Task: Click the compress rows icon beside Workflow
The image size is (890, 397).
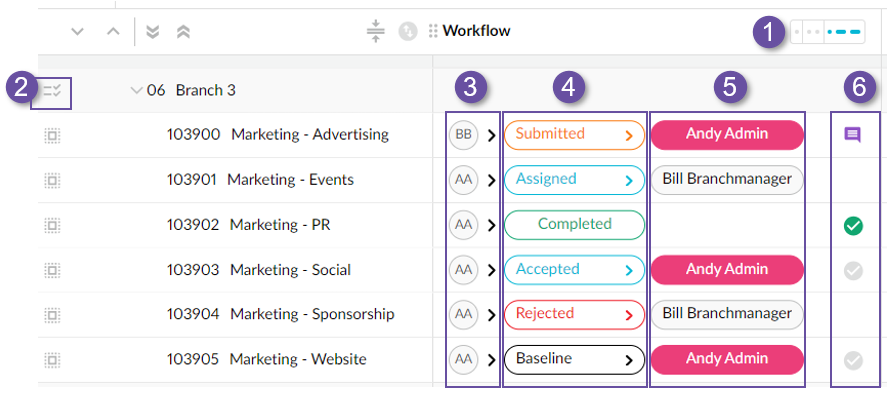Action: pyautogui.click(x=375, y=31)
